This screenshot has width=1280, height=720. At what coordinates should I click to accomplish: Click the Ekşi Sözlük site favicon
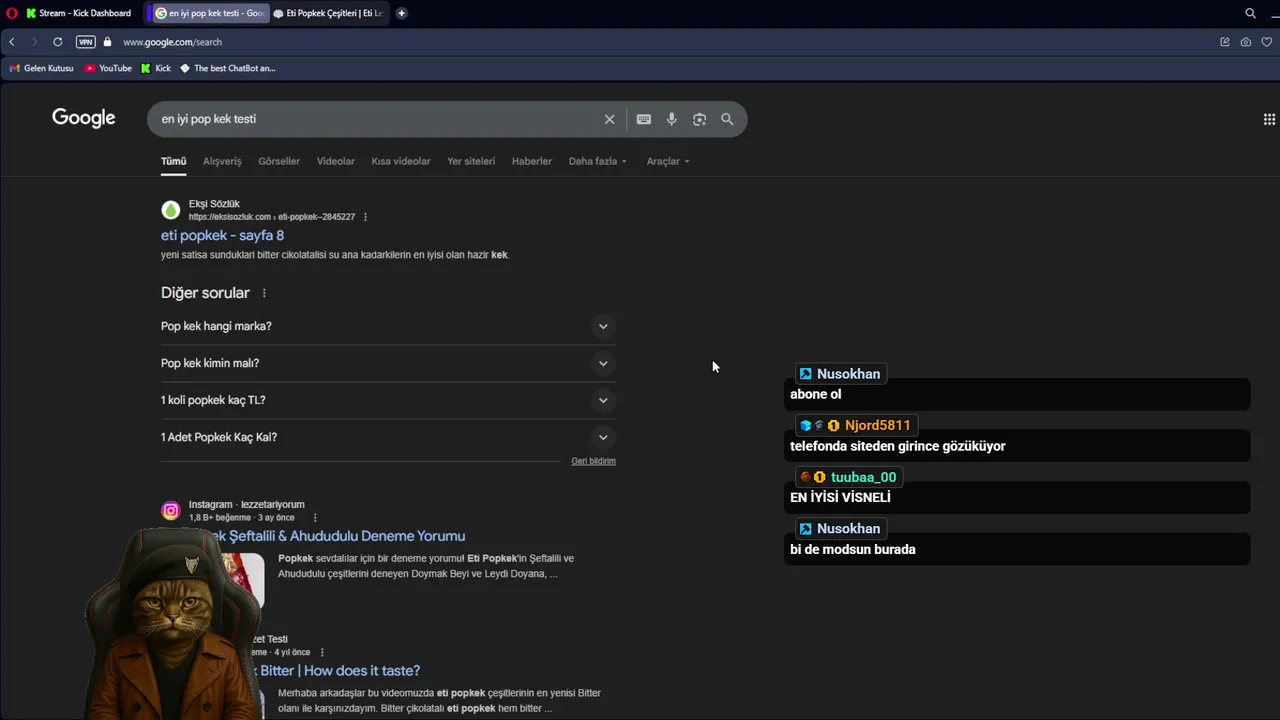(171, 210)
